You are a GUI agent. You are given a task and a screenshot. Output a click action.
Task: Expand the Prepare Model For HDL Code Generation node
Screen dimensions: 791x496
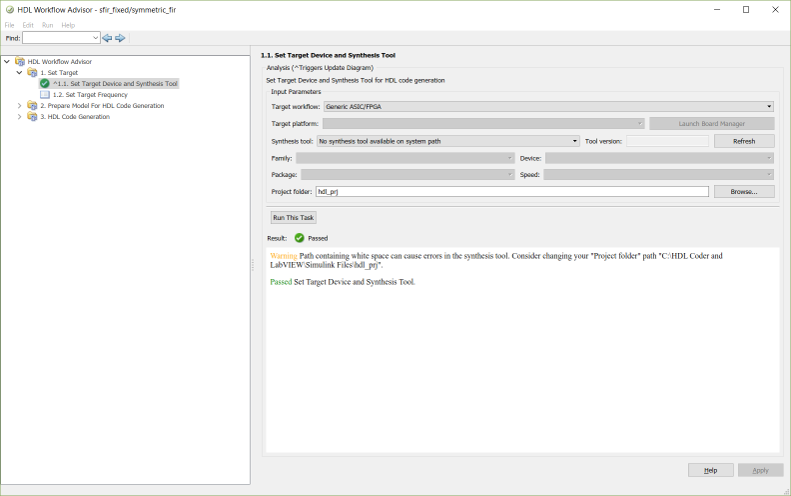click(19, 106)
